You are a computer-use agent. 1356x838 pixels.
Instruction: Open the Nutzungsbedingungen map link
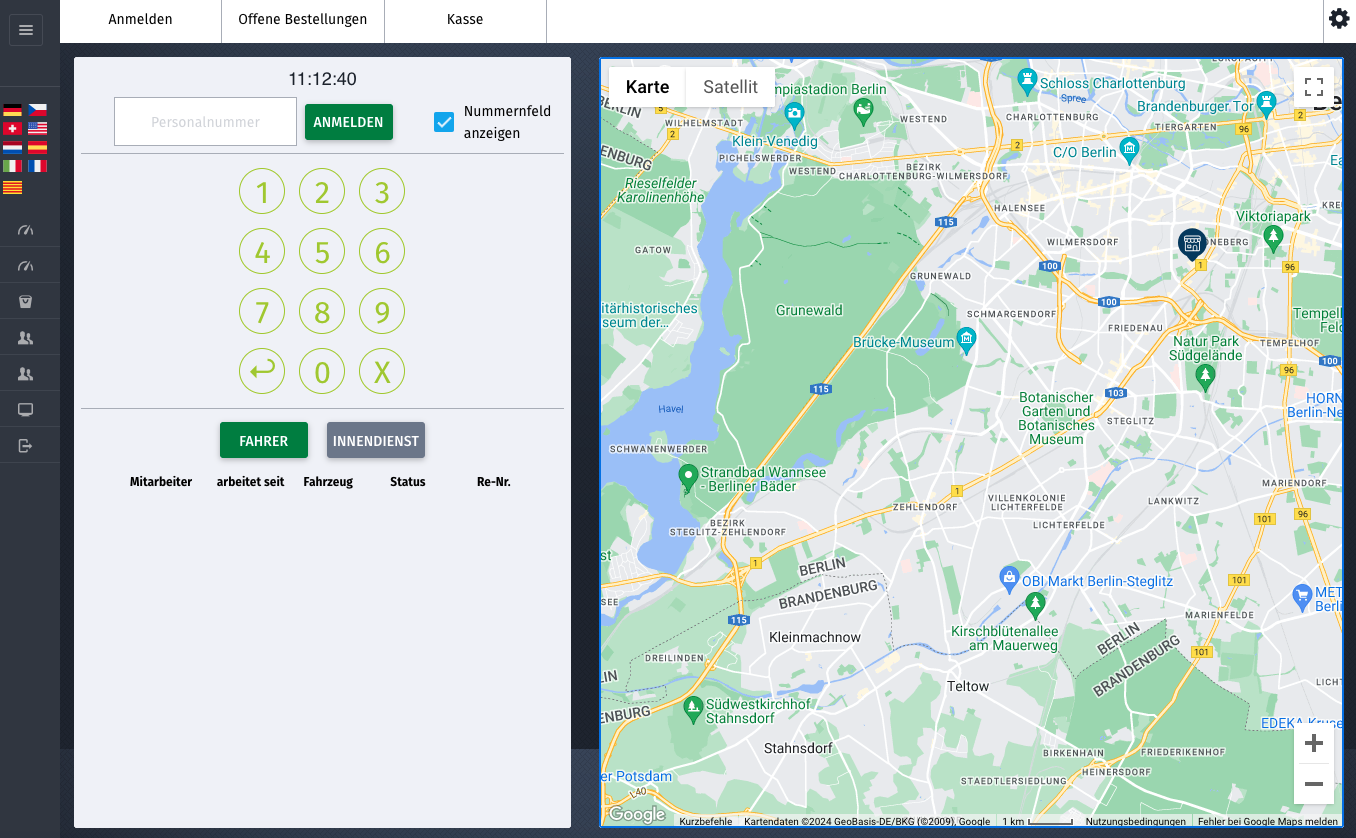[1136, 821]
